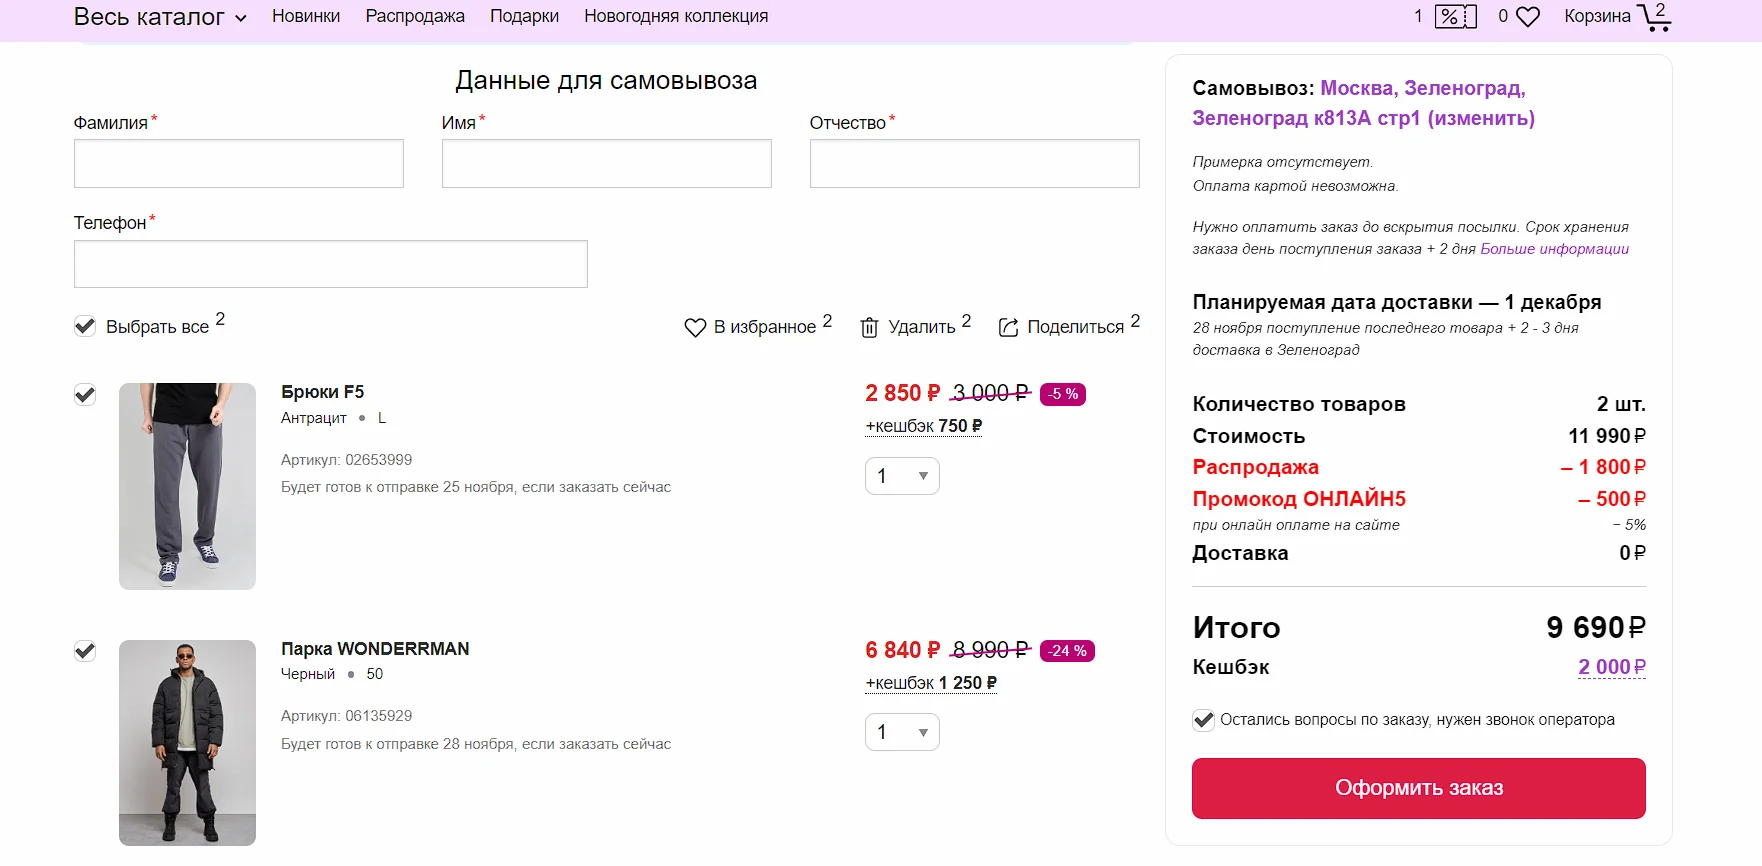Click into the Телефон input field
The image size is (1762, 866).
tap(330, 264)
